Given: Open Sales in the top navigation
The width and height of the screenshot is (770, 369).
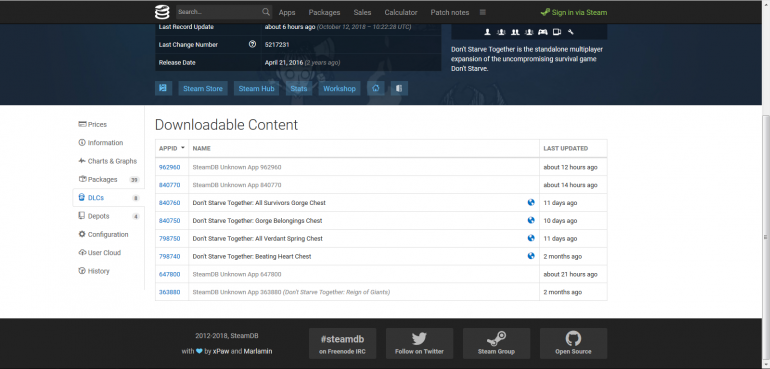Looking at the screenshot, I should click(362, 12).
